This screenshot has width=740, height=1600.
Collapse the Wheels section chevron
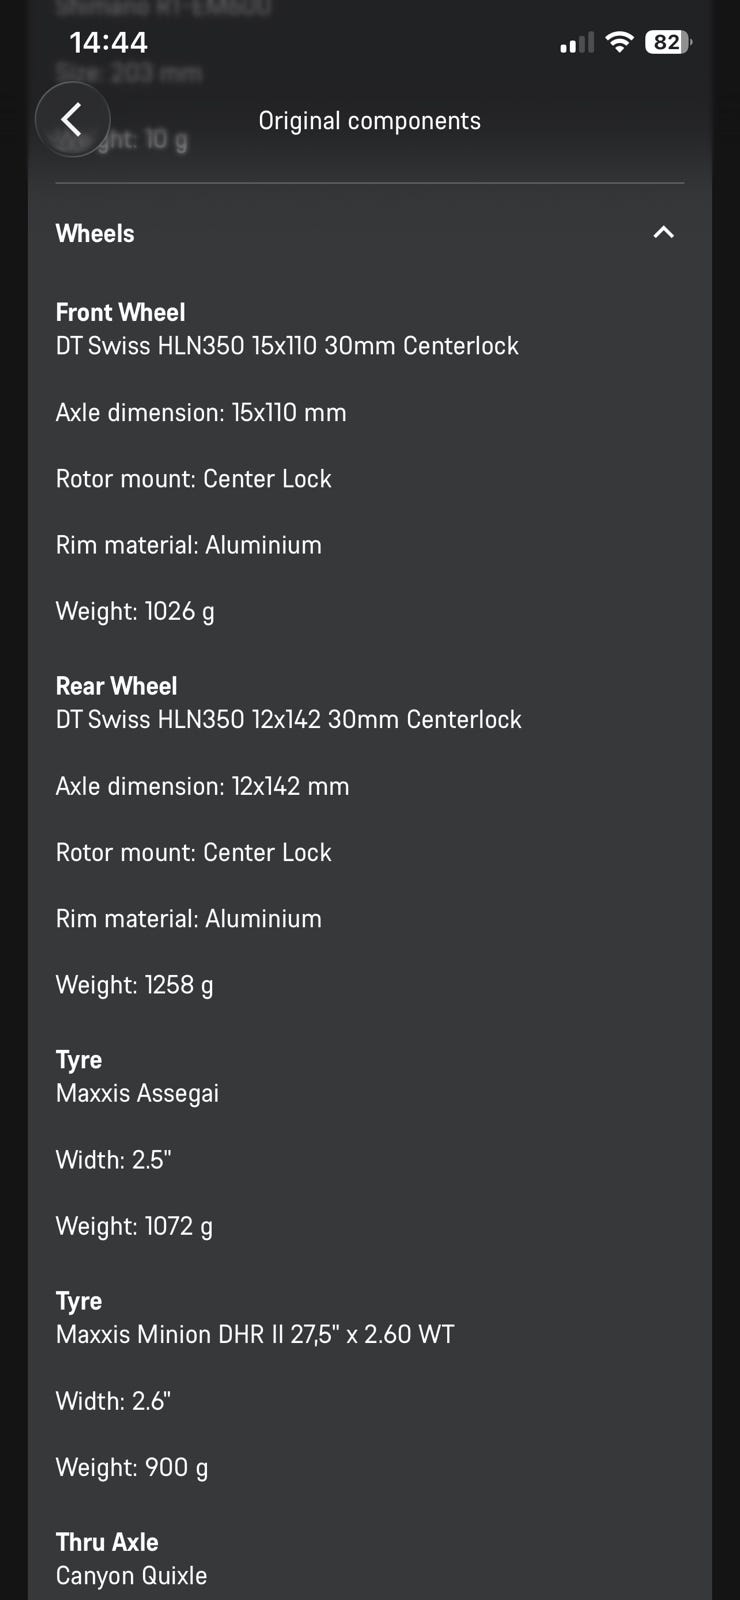click(663, 233)
